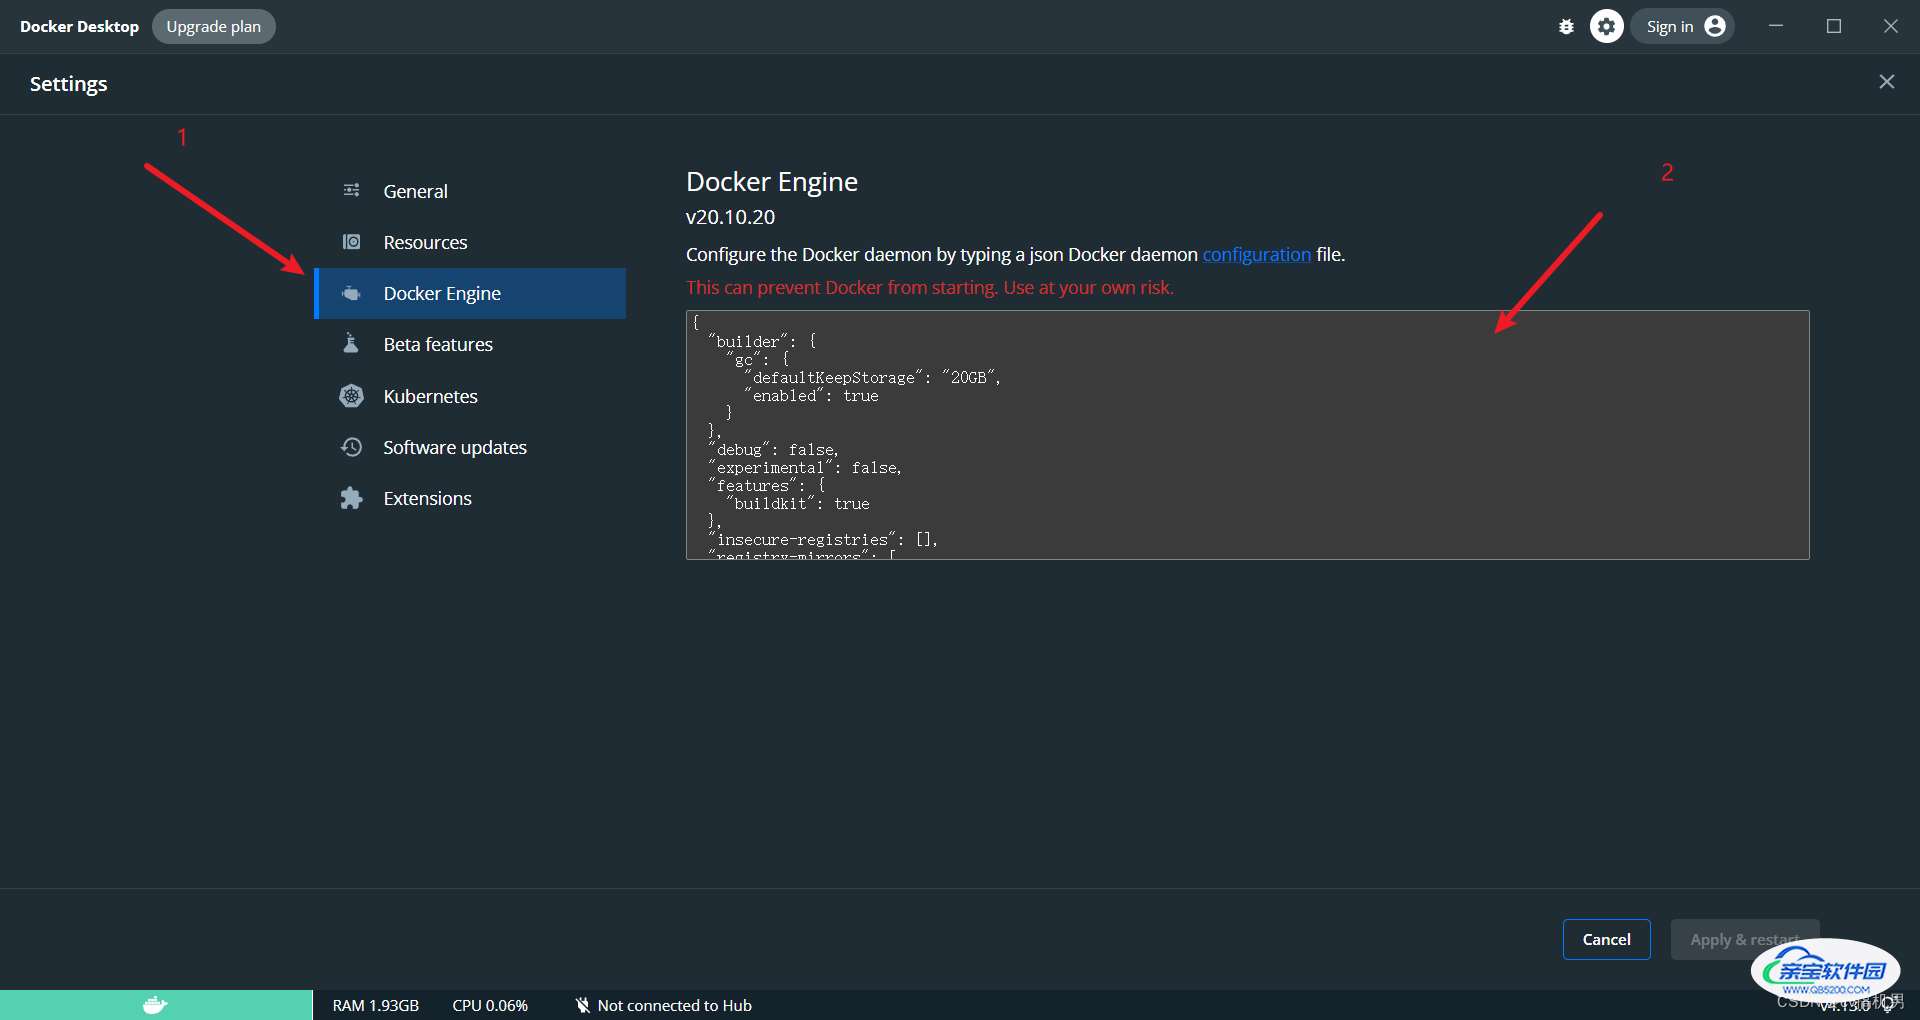1920x1020 pixels.
Task: Click the 'CPU 0.06%' status entry
Action: coord(490,1005)
